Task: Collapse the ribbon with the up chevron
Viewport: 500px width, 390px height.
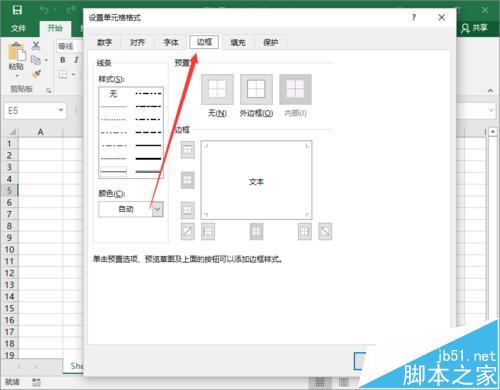Action: 490,90
